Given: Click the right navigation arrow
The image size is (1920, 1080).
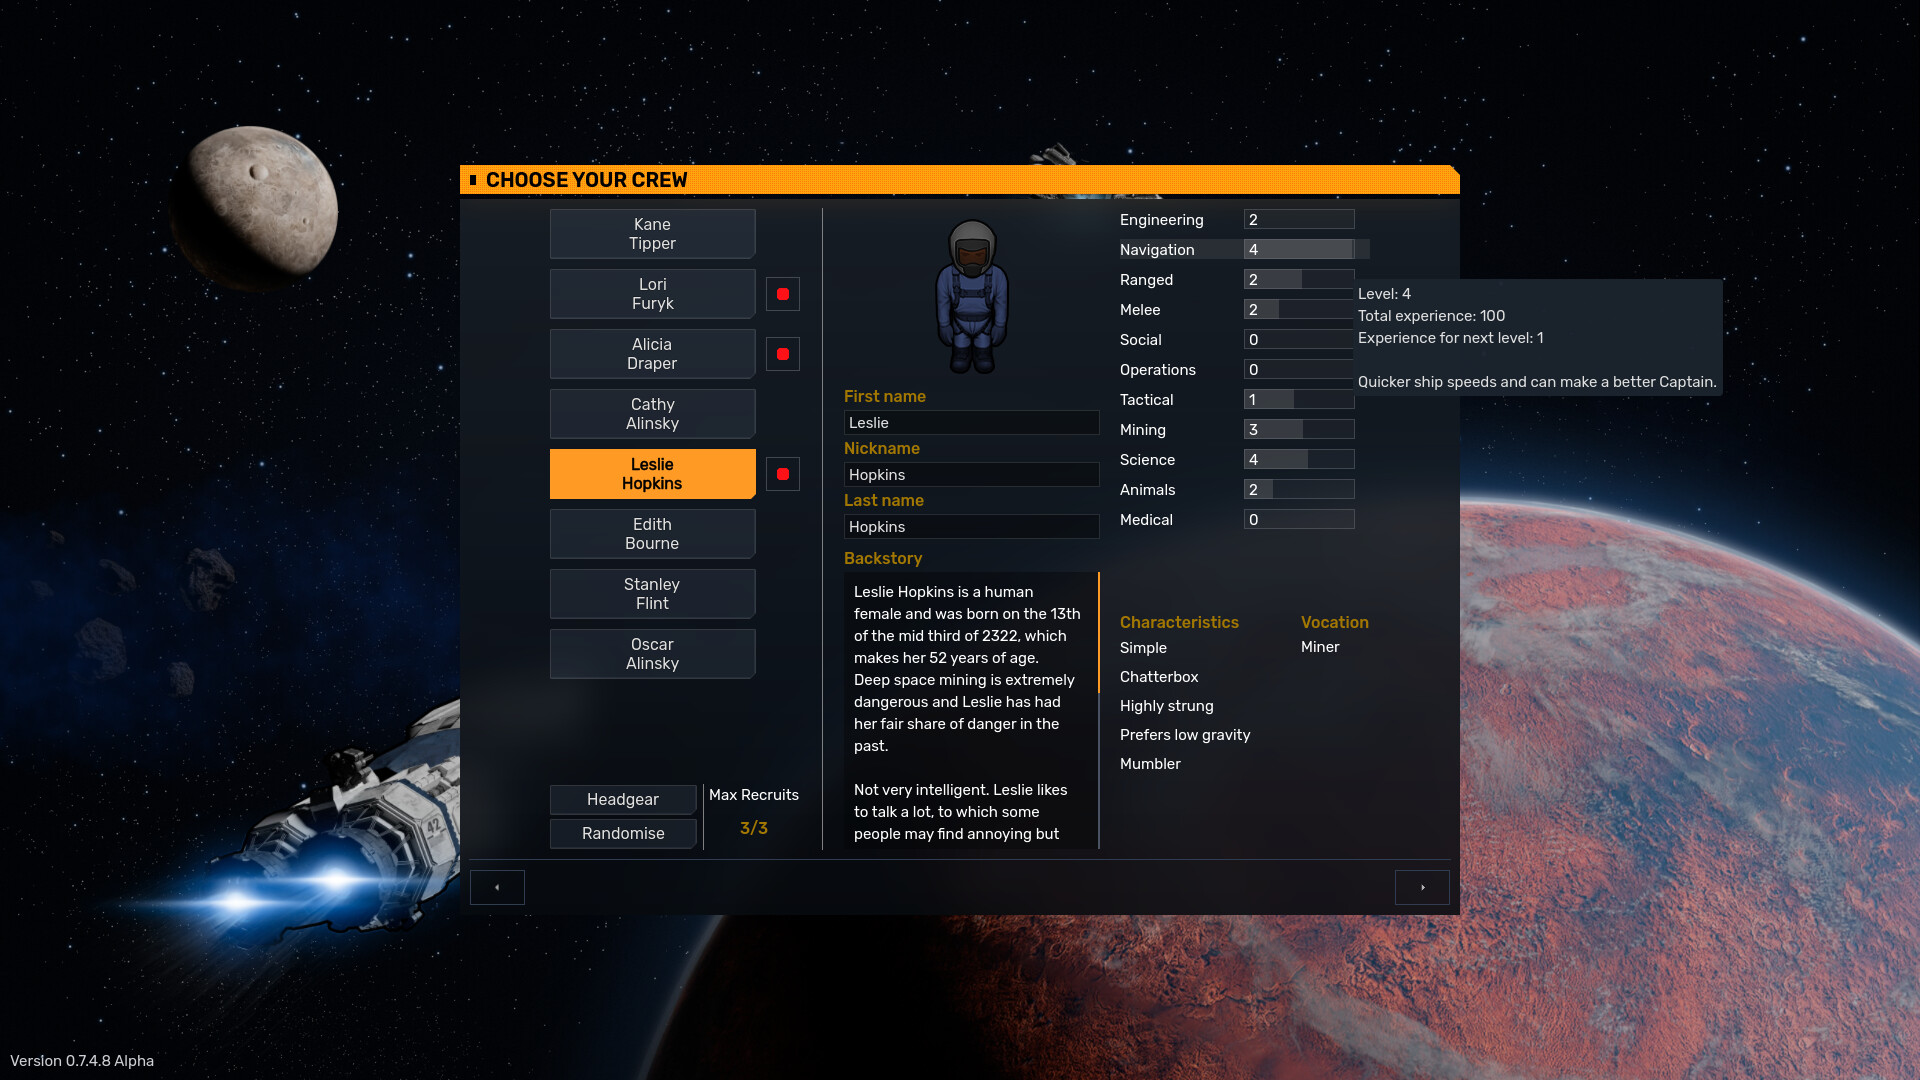Looking at the screenshot, I should 1422,887.
